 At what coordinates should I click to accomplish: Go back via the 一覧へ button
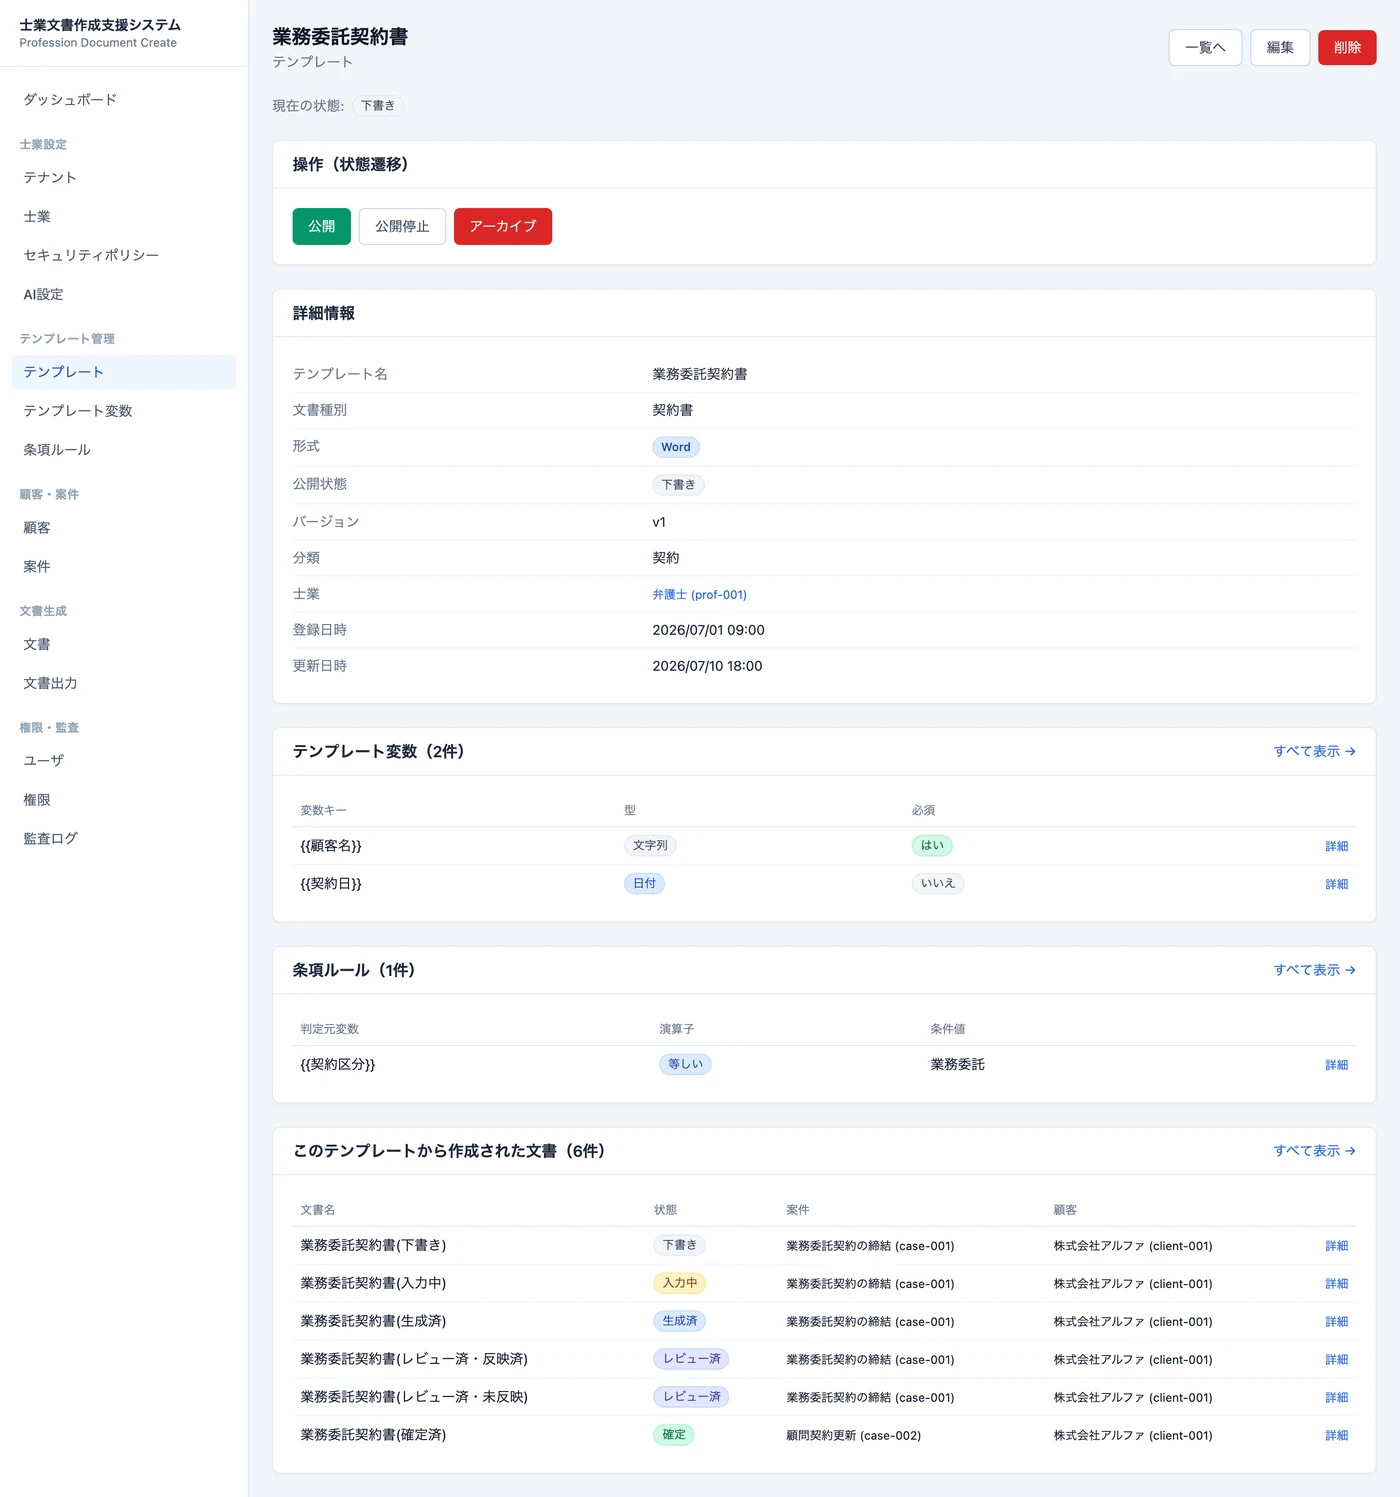(x=1205, y=48)
